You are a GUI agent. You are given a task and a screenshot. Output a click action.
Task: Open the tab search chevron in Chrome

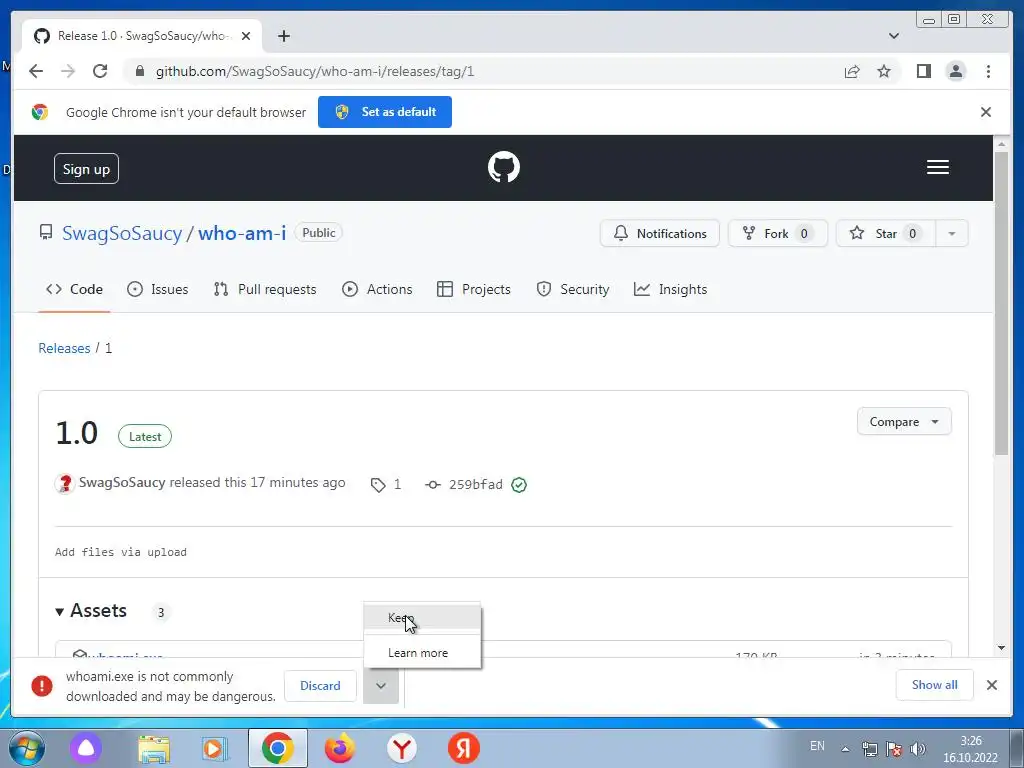click(x=893, y=36)
